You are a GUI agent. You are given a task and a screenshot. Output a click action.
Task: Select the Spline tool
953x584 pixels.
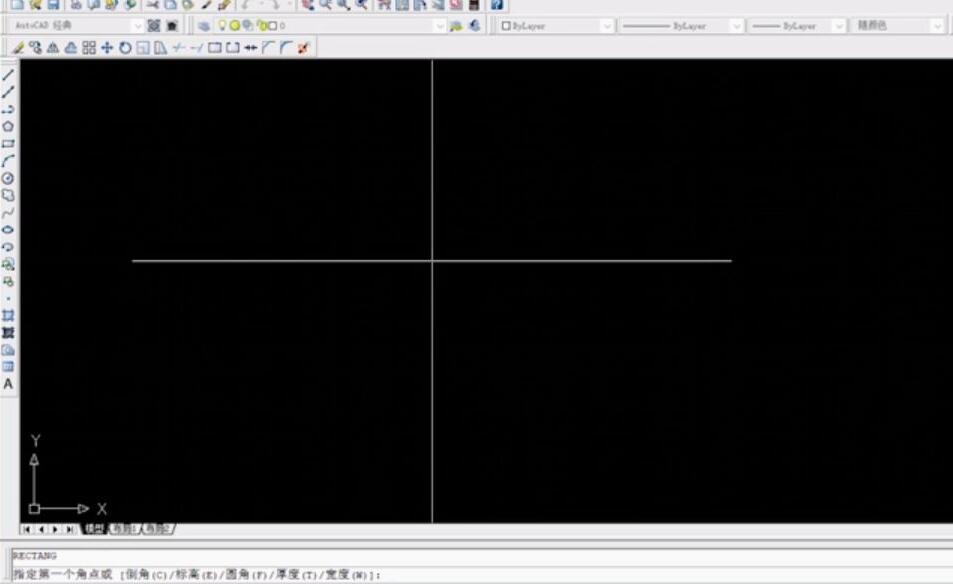pos(8,213)
